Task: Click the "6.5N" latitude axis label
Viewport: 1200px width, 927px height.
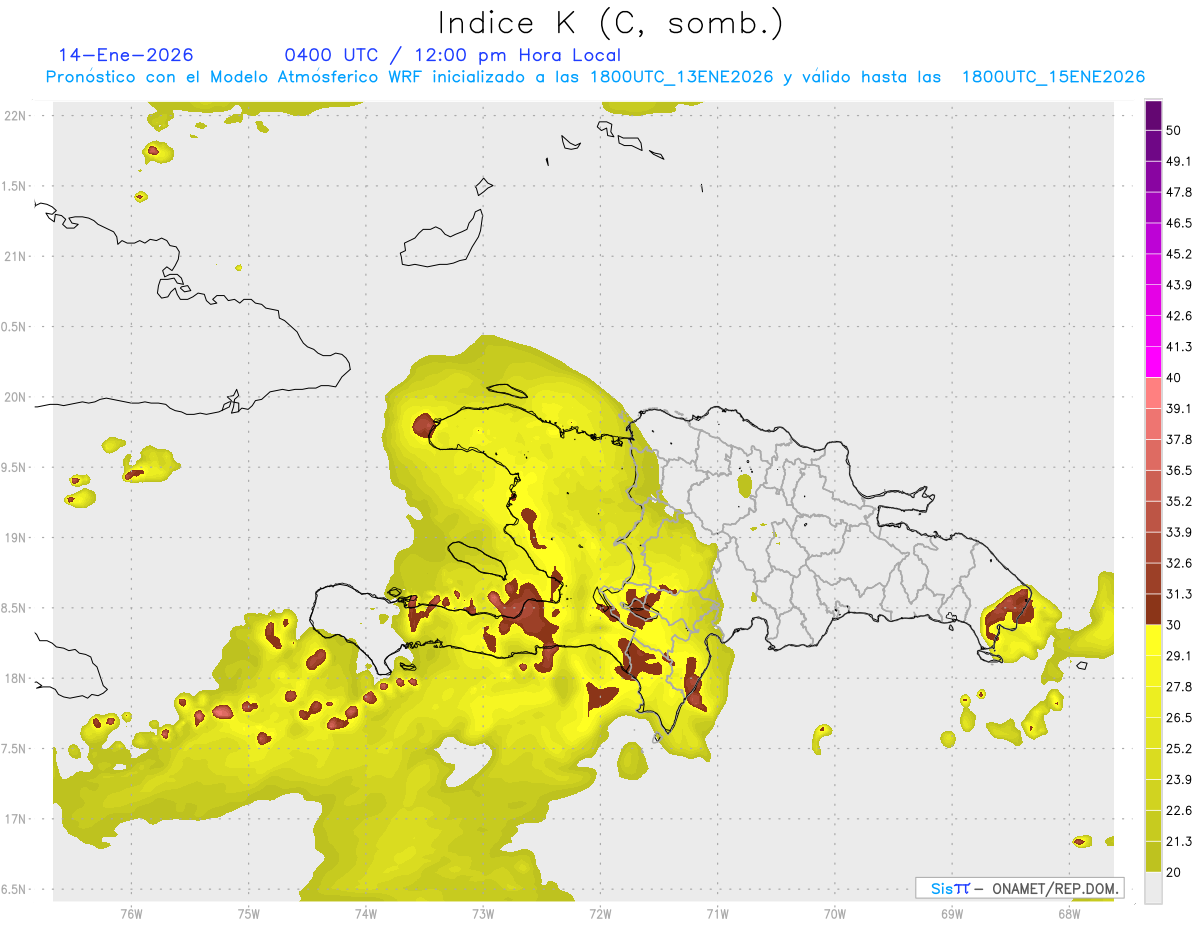Action: tap(13, 889)
